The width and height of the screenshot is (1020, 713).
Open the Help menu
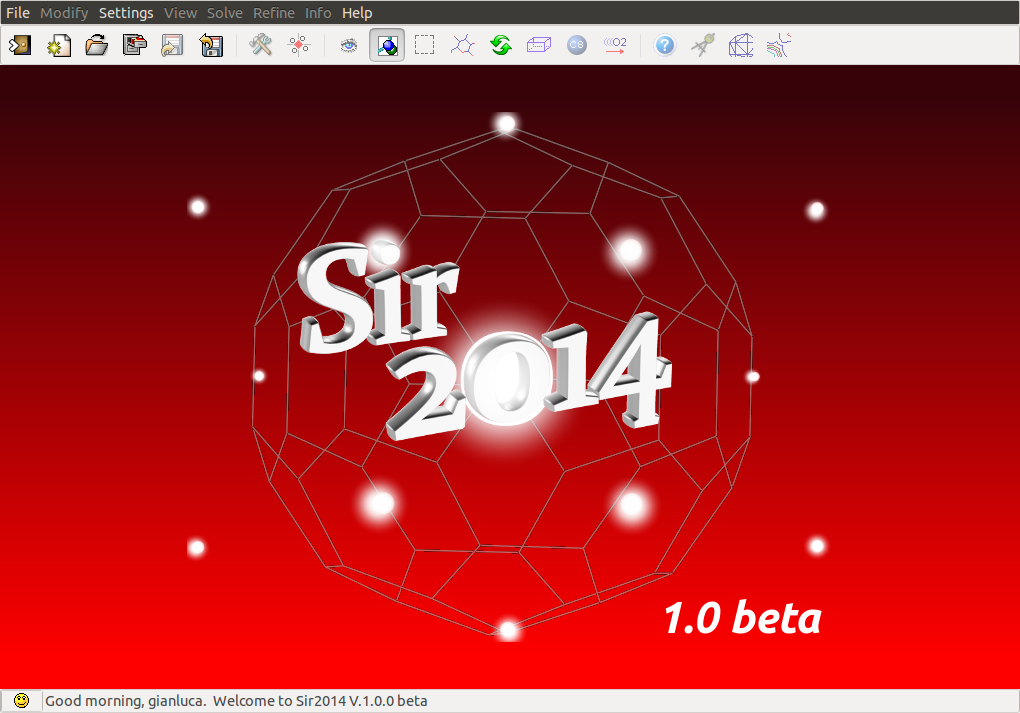[357, 13]
